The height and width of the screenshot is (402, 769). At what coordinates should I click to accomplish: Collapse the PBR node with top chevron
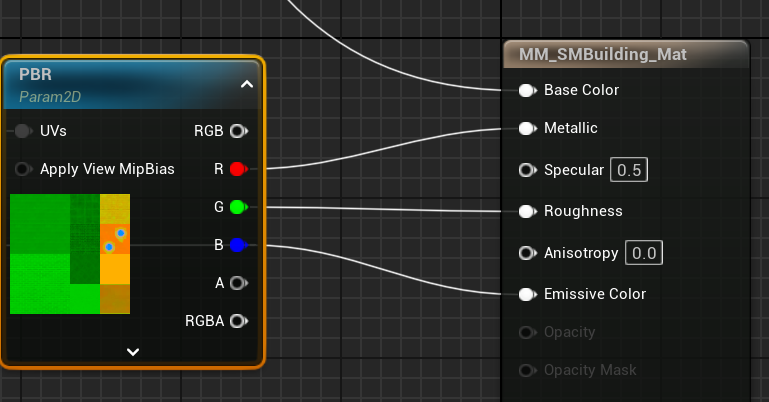[247, 84]
